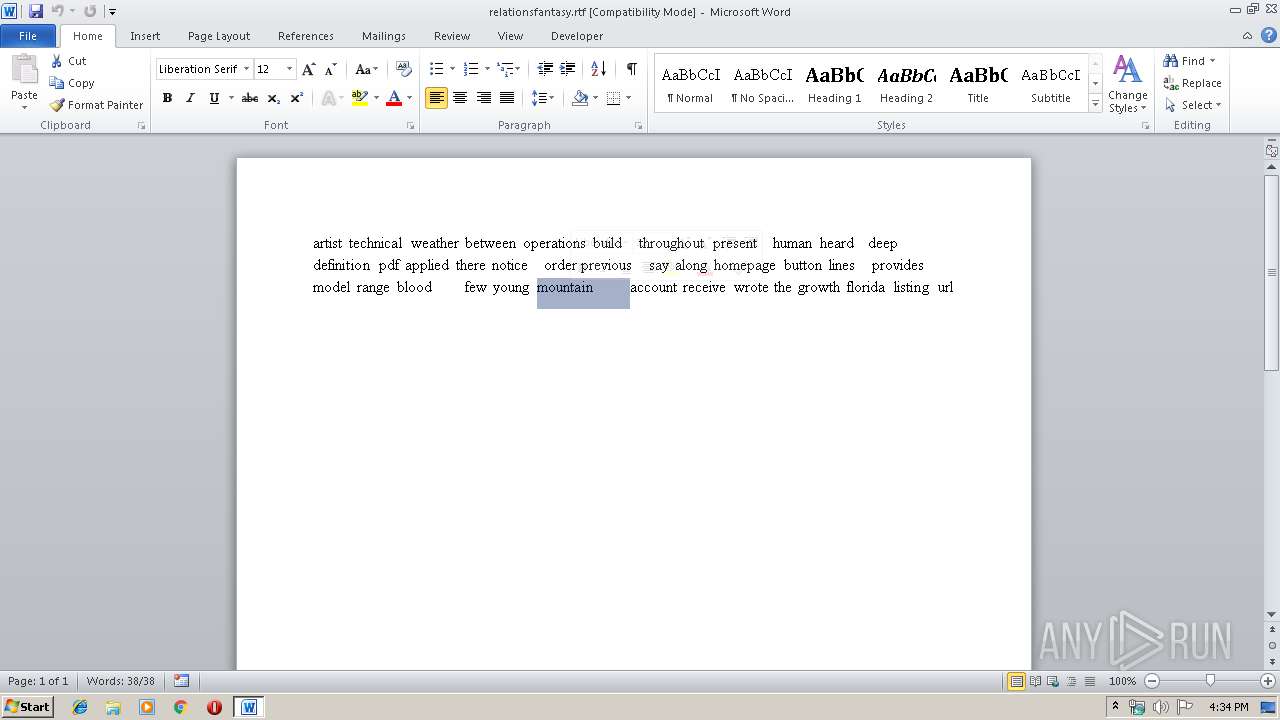Viewport: 1280px width, 720px height.
Task: Expand the Styles gallery
Action: (x=1095, y=104)
